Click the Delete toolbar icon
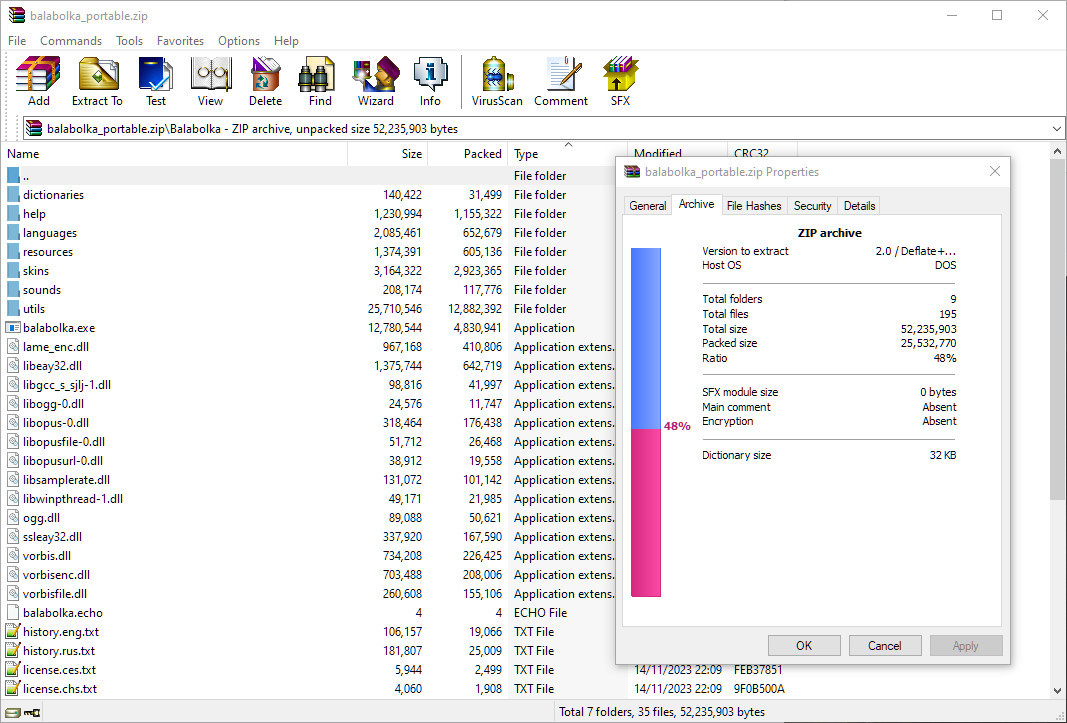The image size is (1067, 723). [265, 74]
